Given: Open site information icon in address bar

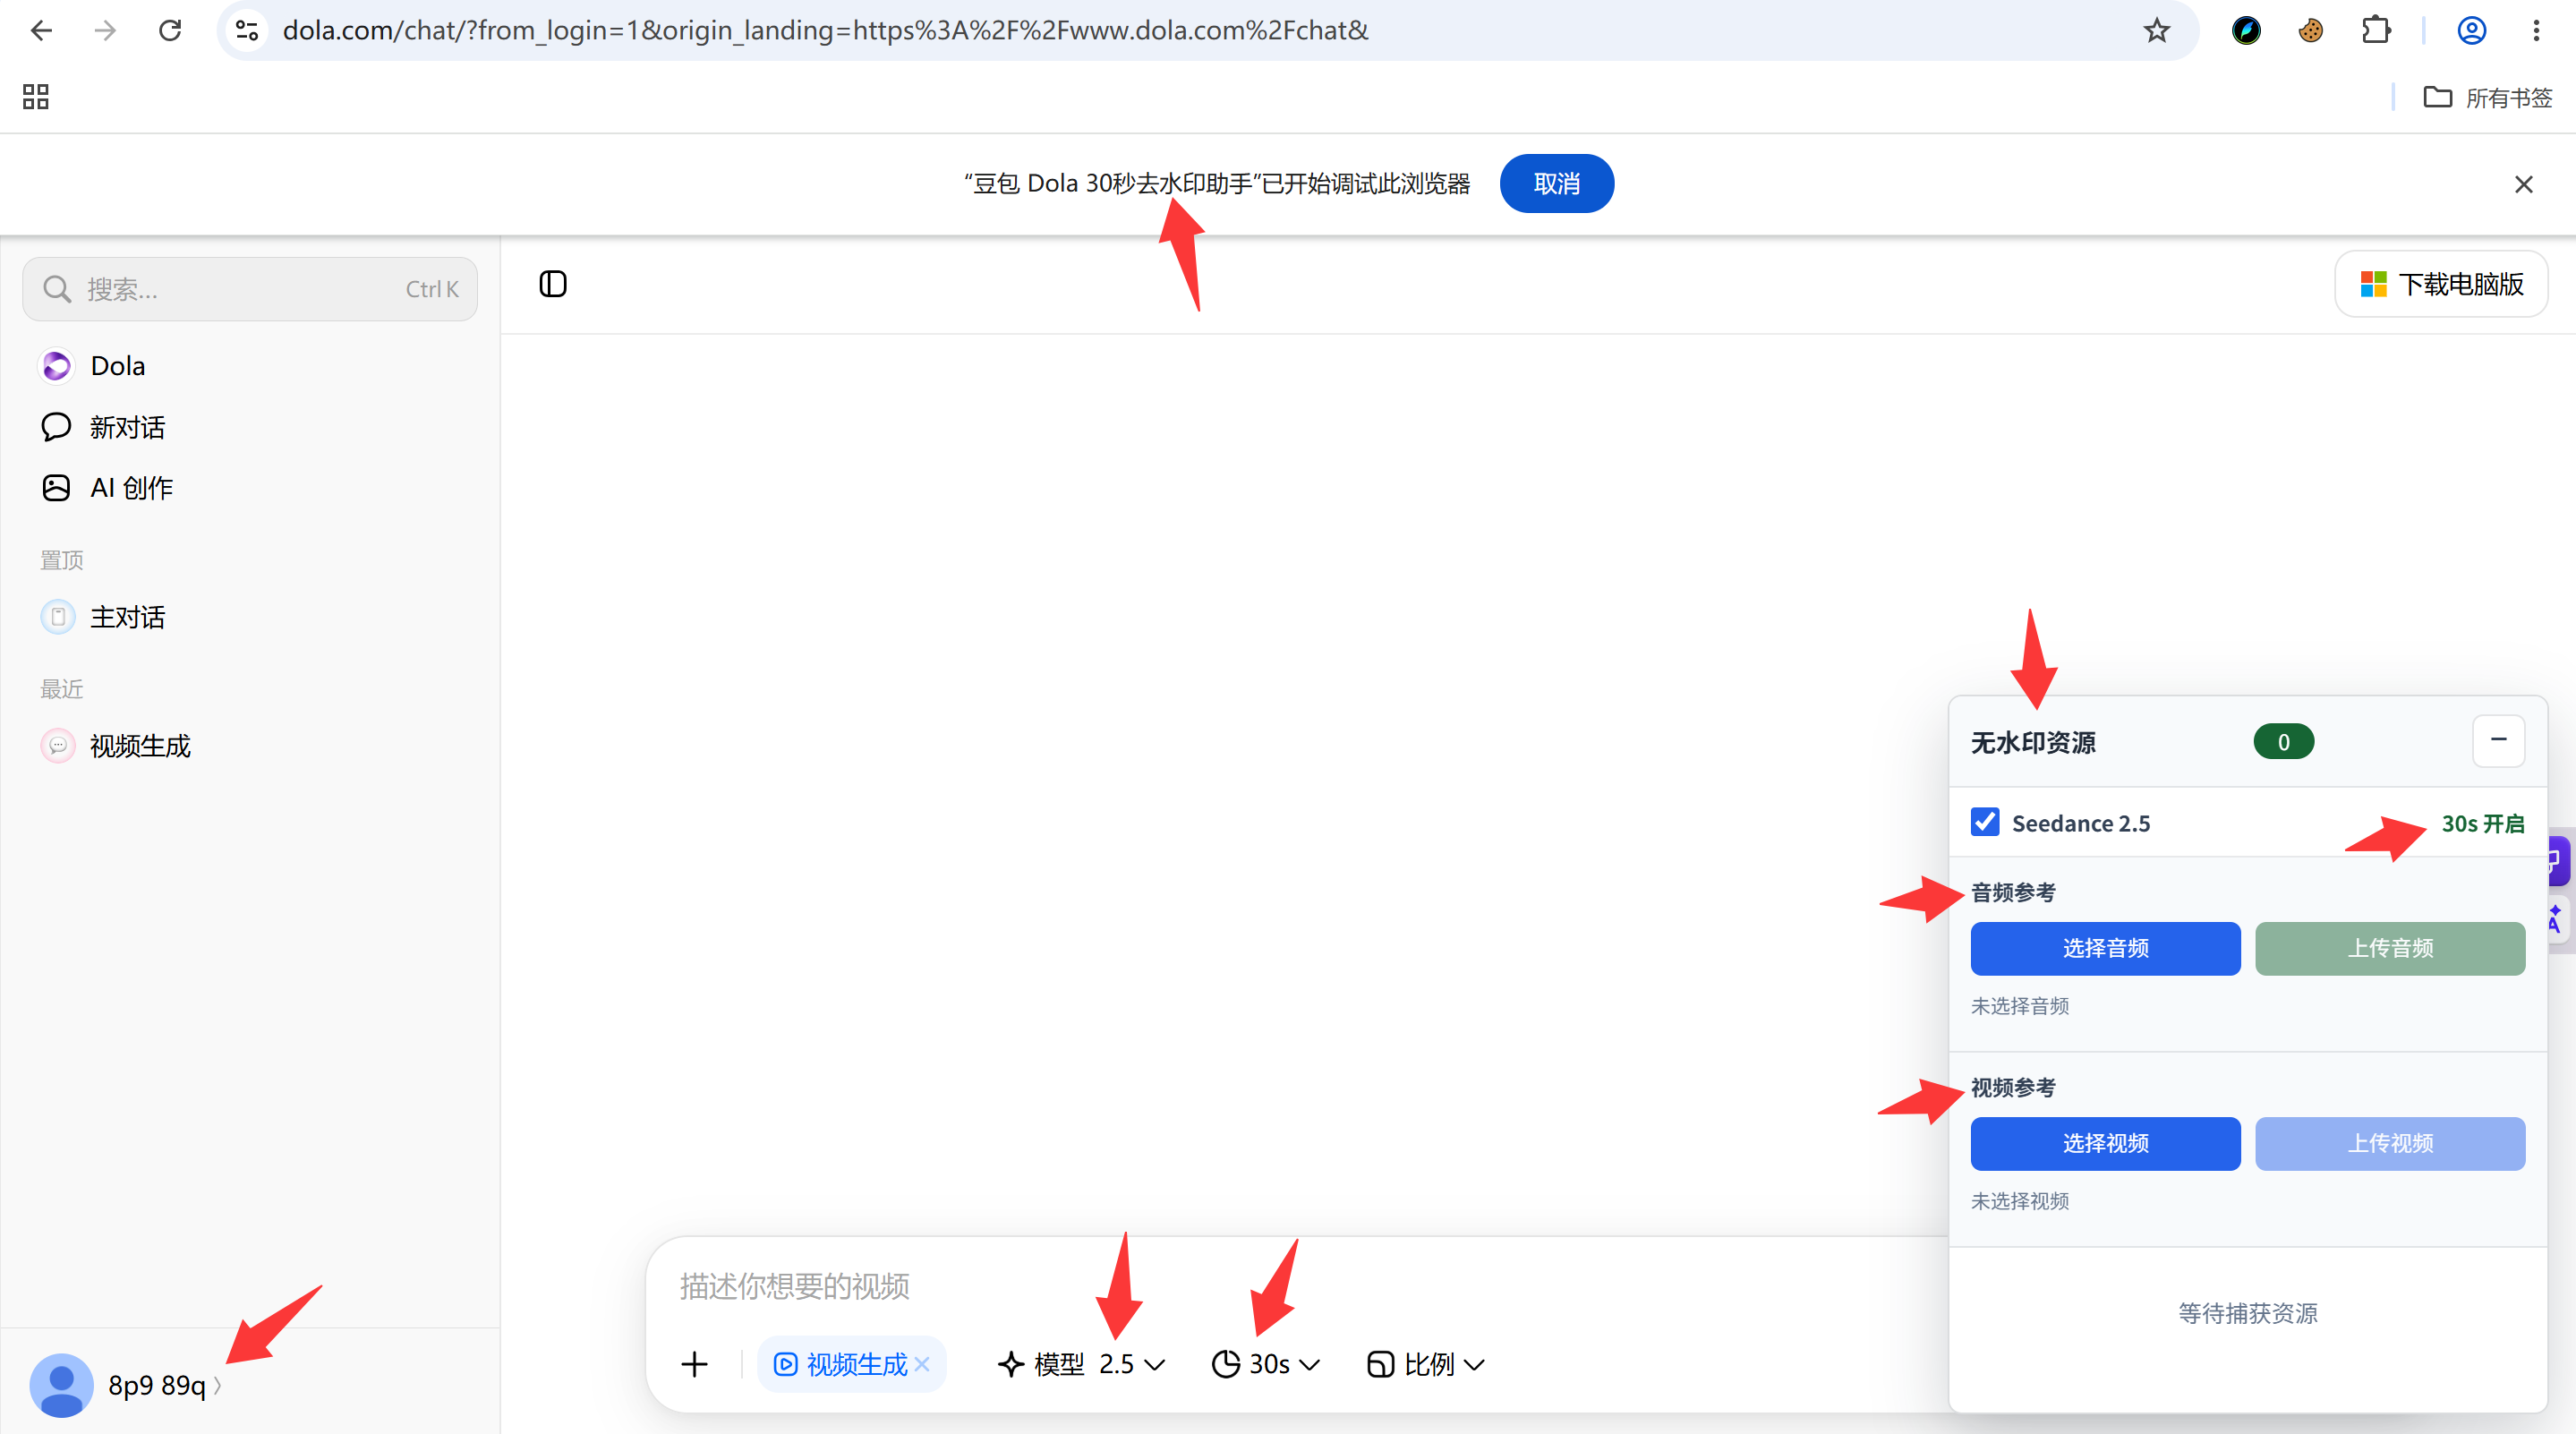Looking at the screenshot, I should tap(247, 30).
